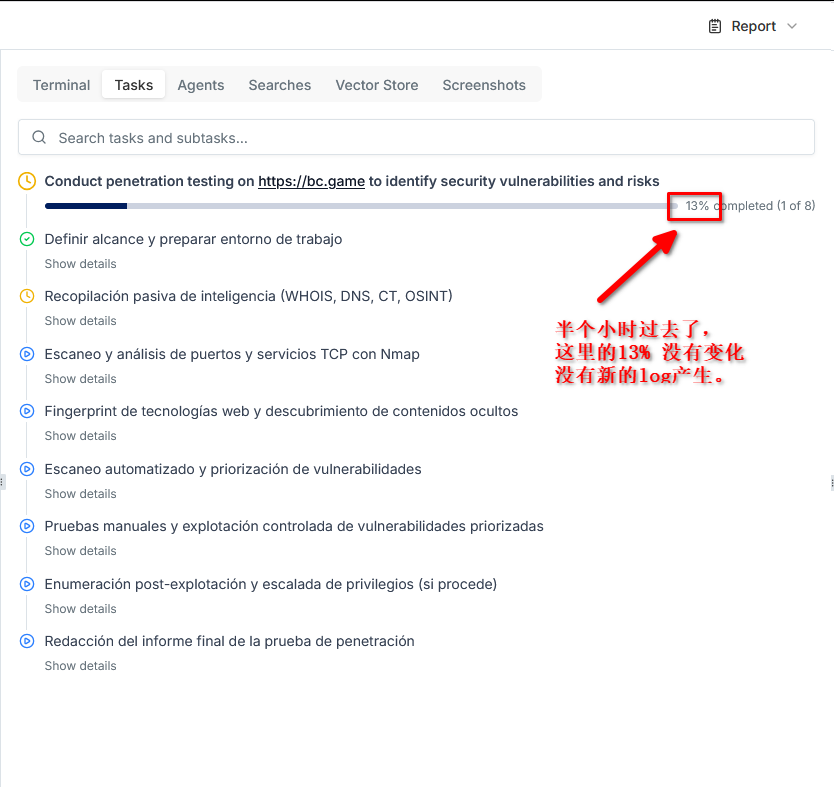The image size is (834, 787).
Task: Click the yellow clock icon beside Recopilación pasiva
Action: 27,296
